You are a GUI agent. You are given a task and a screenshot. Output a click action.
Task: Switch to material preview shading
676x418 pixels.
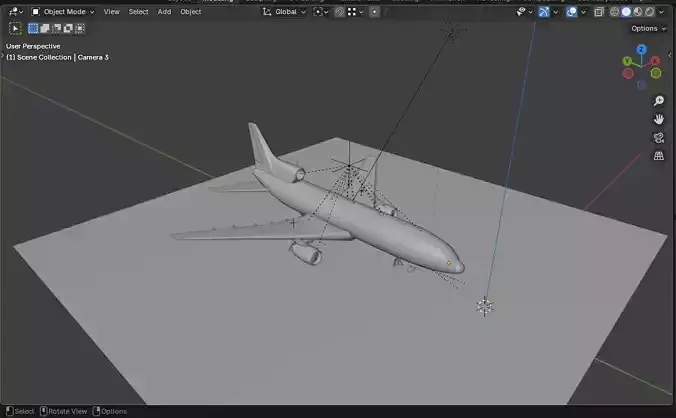(x=638, y=12)
